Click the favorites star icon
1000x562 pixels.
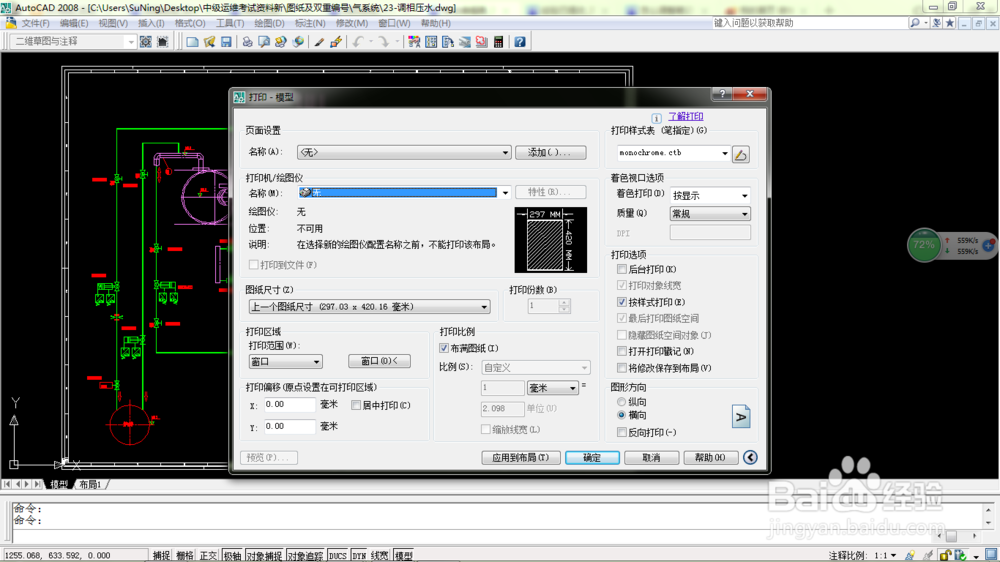950,23
